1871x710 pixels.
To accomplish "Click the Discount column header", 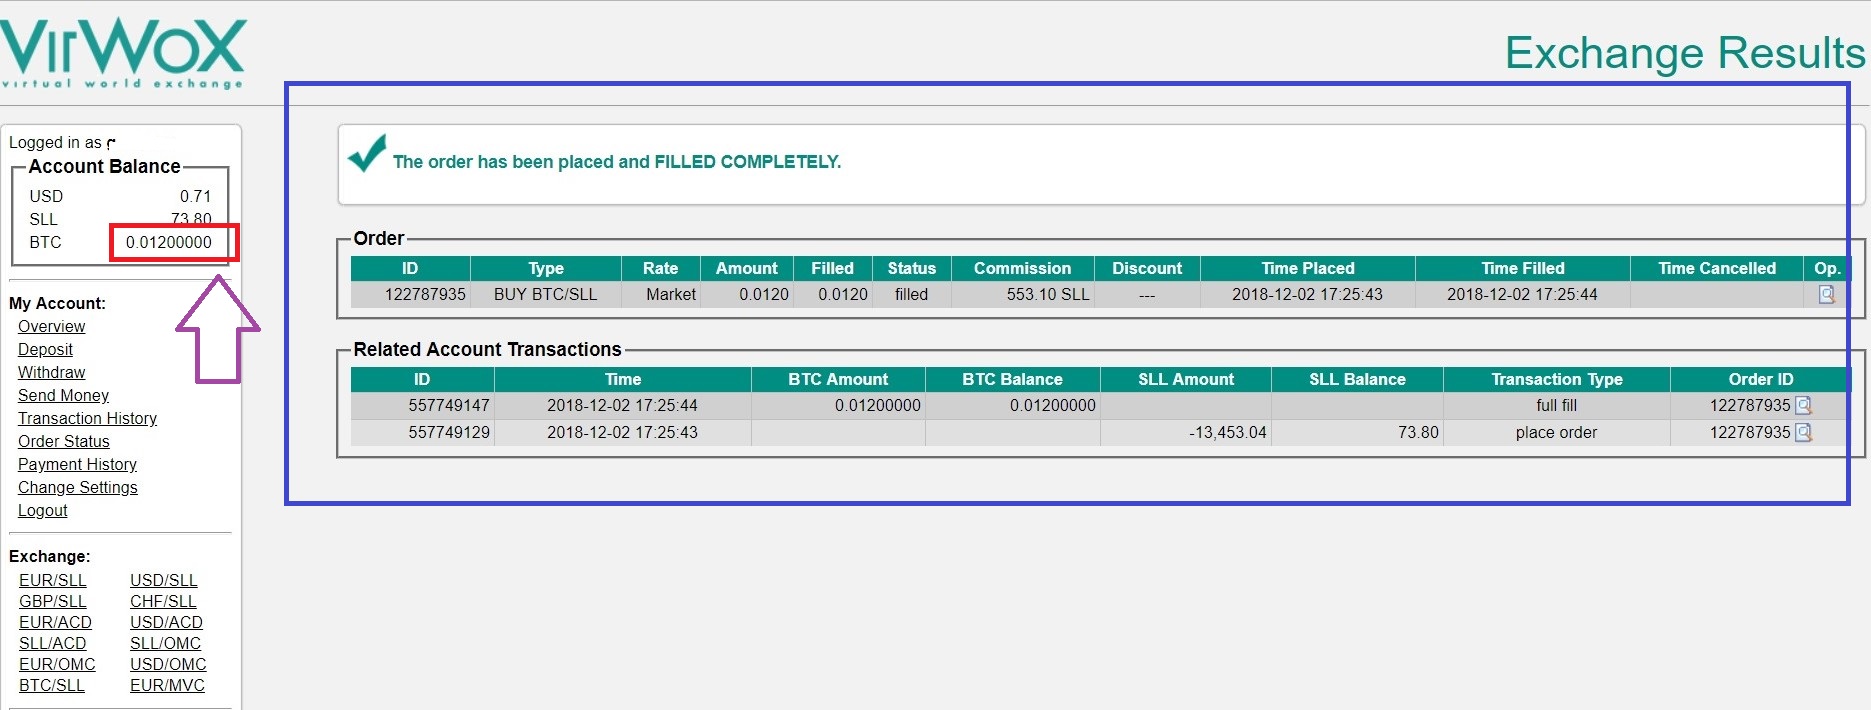I will click(1147, 268).
